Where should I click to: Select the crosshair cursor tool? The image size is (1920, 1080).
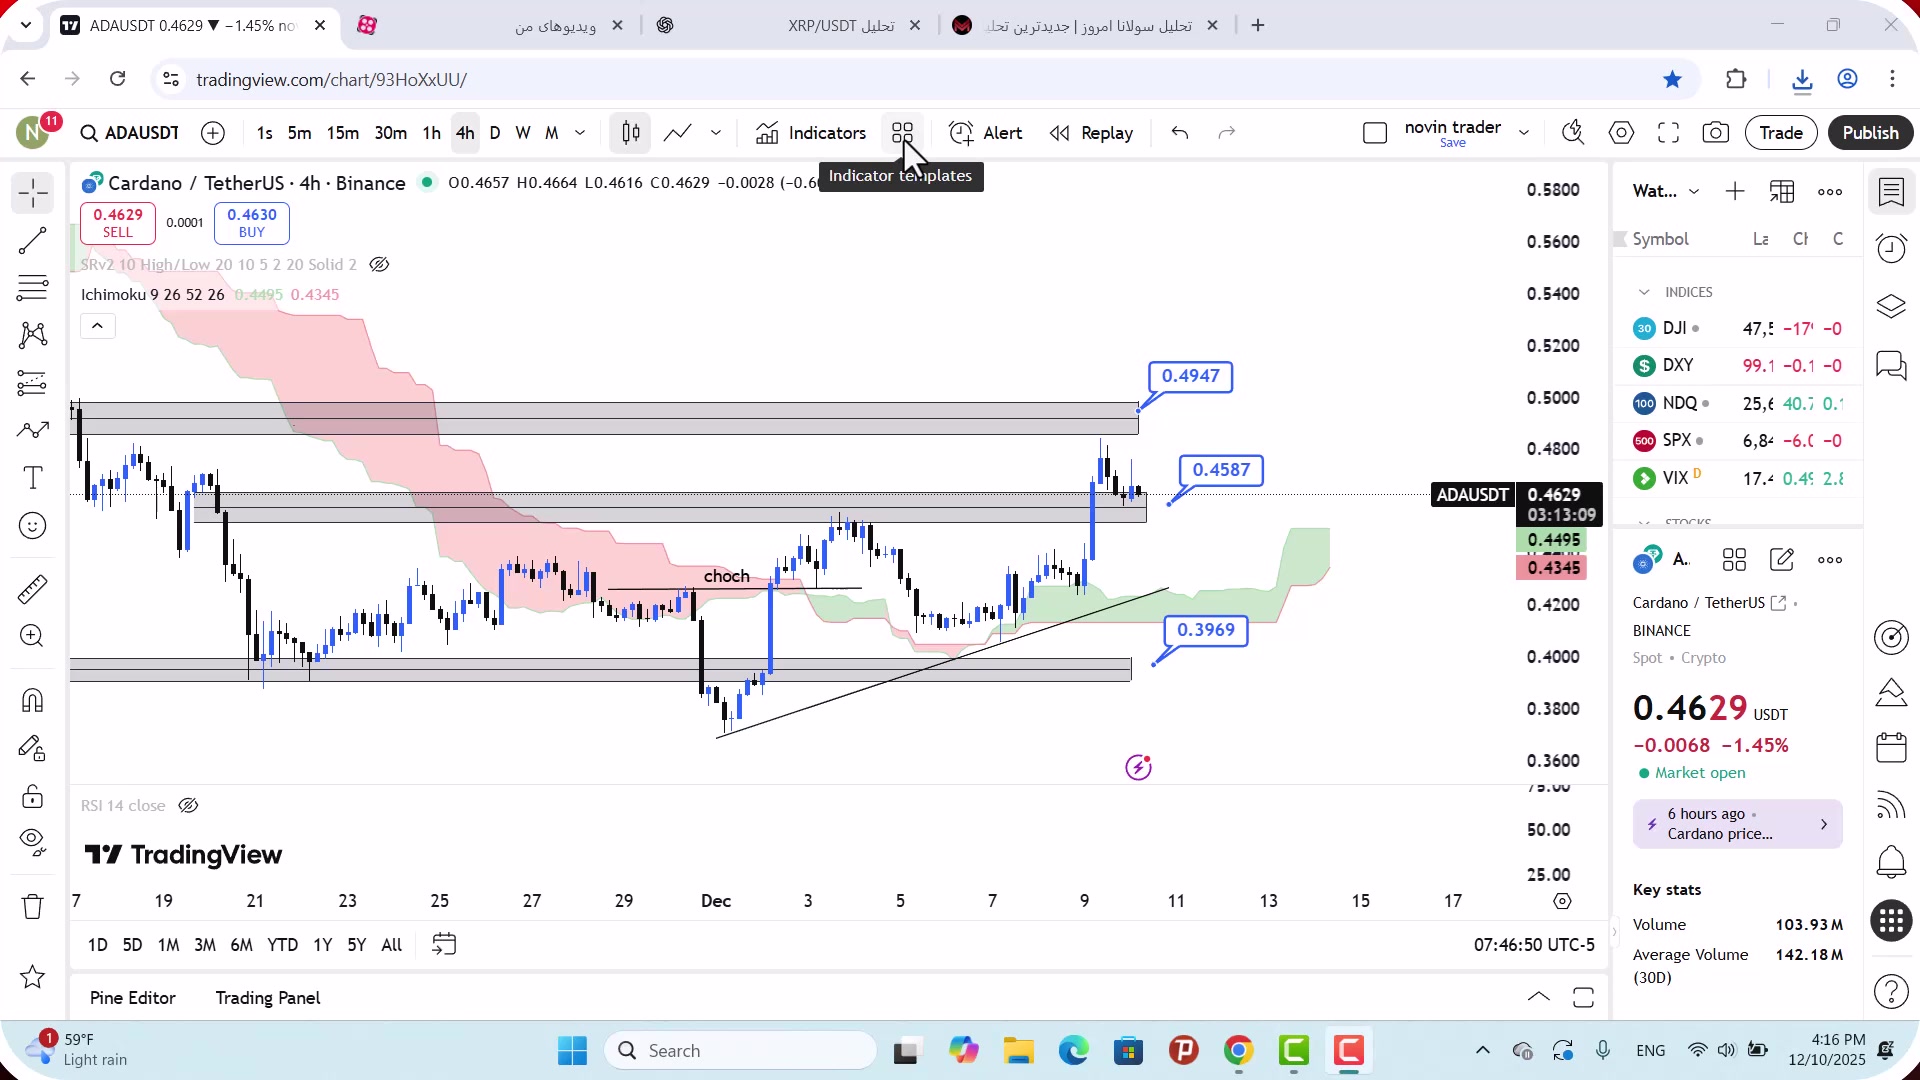tap(33, 193)
